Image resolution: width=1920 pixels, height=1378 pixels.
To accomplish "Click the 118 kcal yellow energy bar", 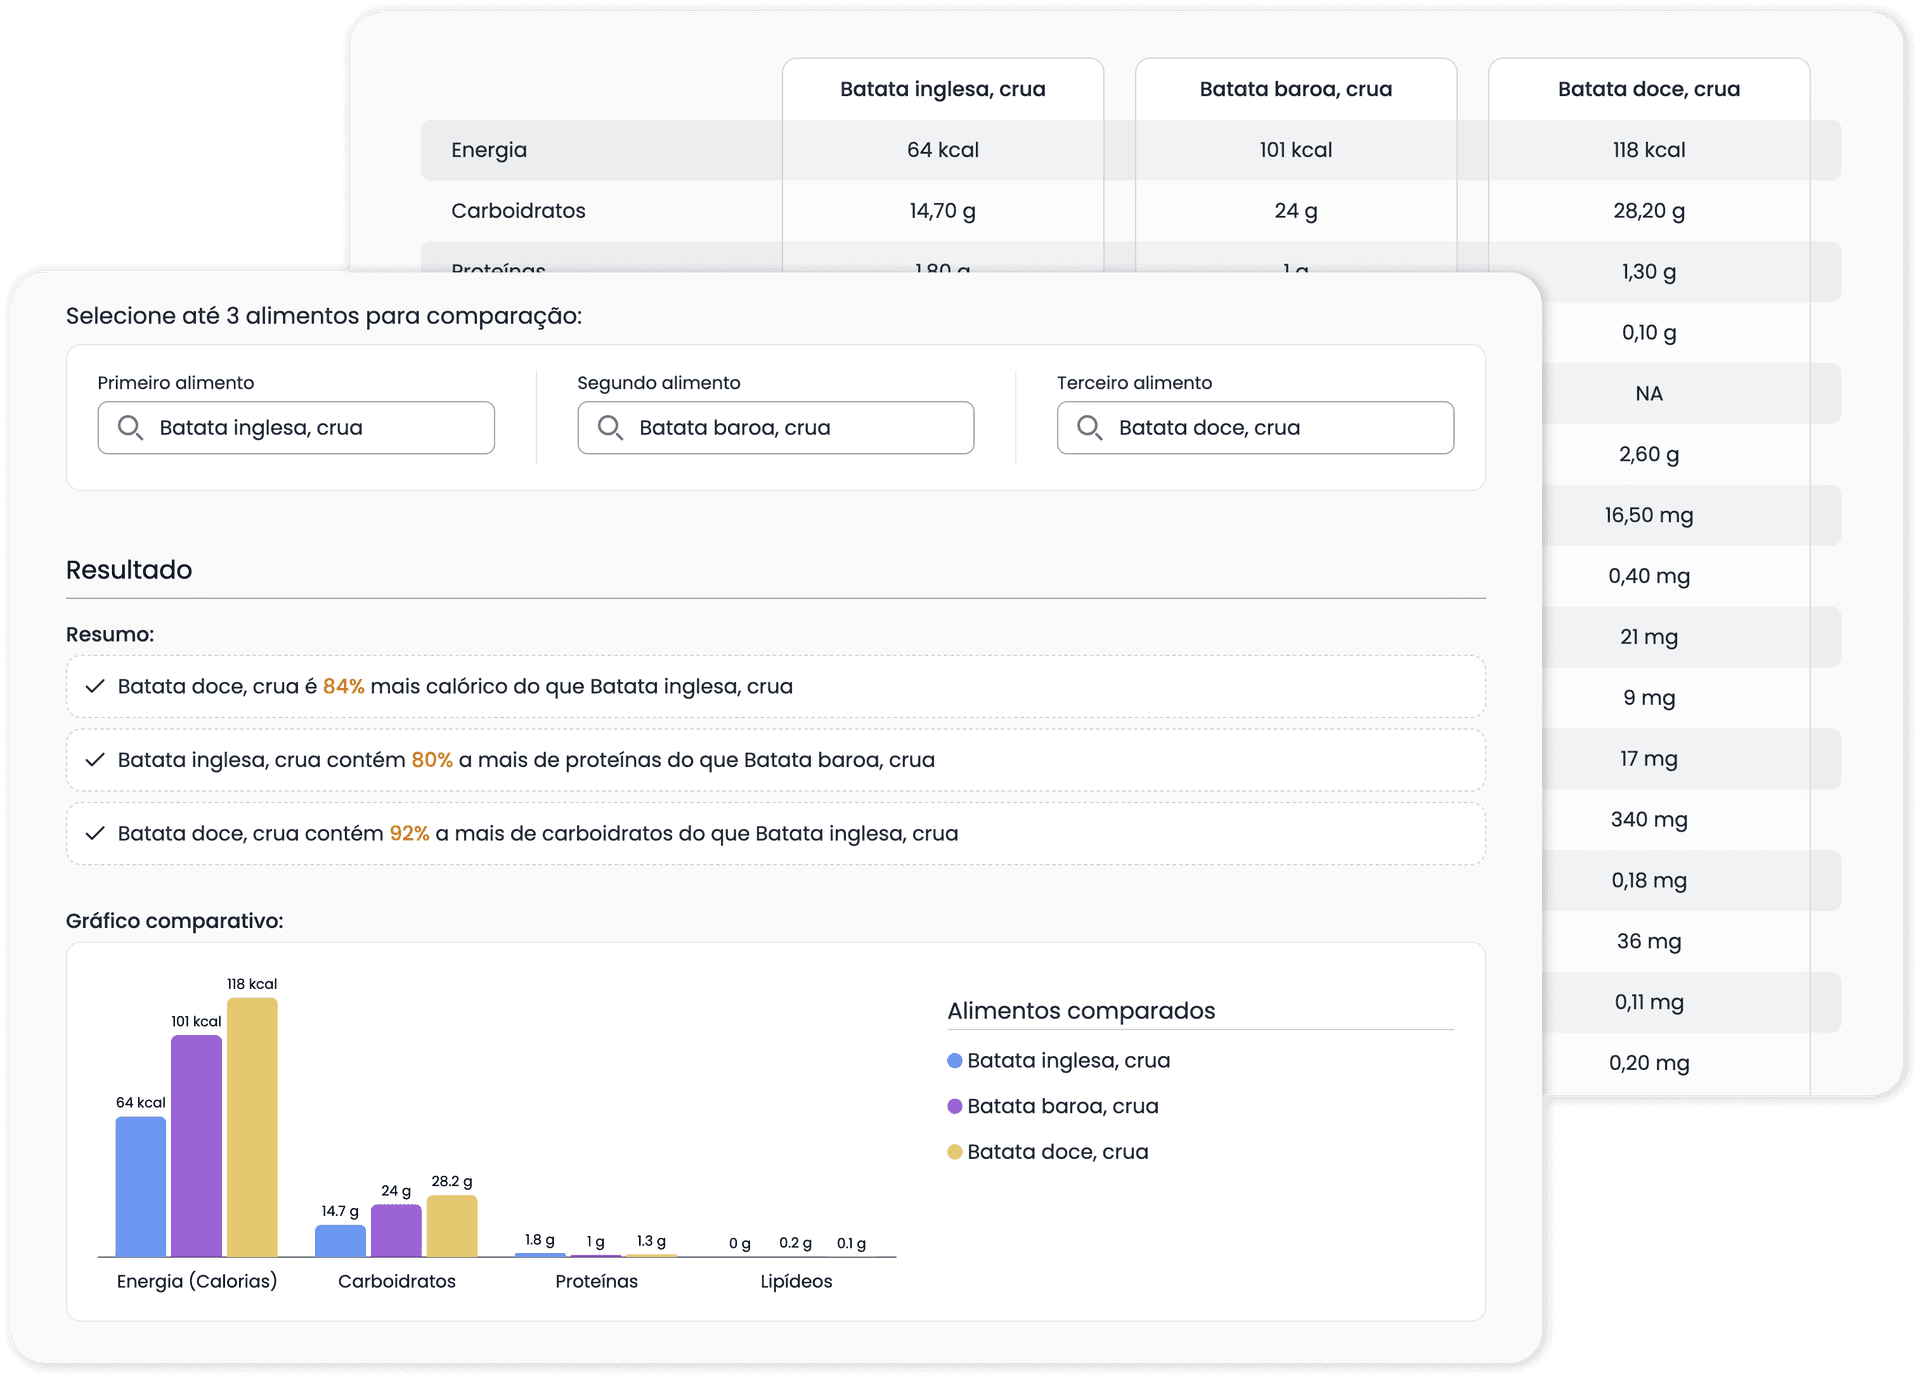I will point(252,1127).
